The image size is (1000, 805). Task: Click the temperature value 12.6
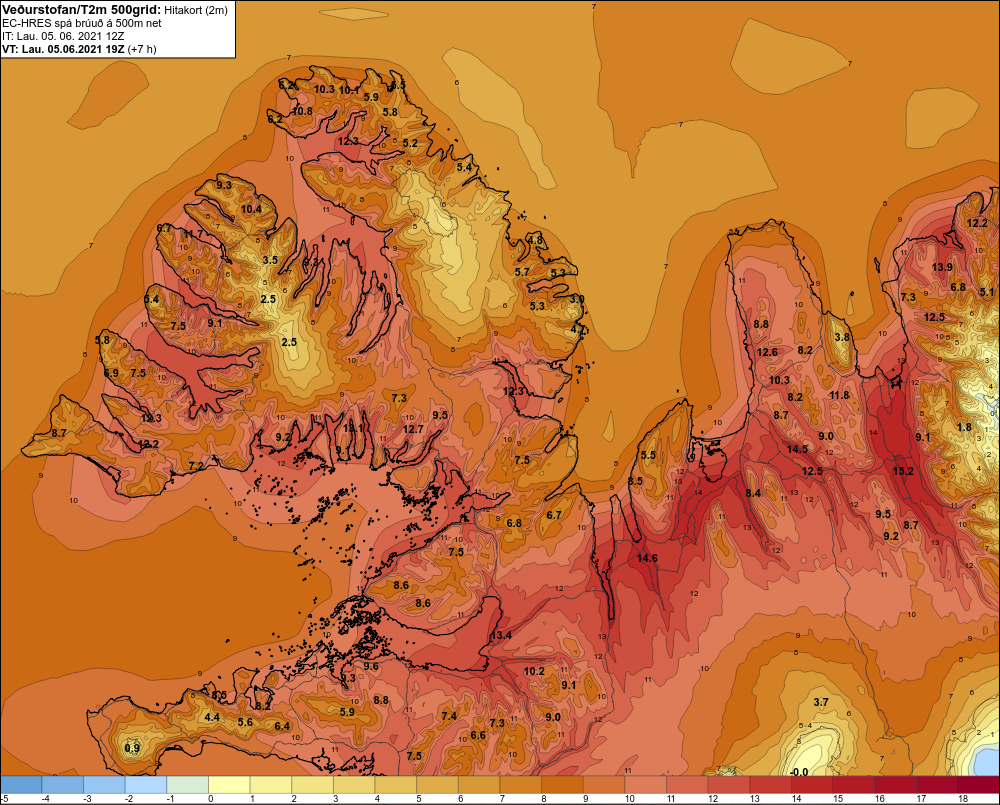click(x=767, y=351)
